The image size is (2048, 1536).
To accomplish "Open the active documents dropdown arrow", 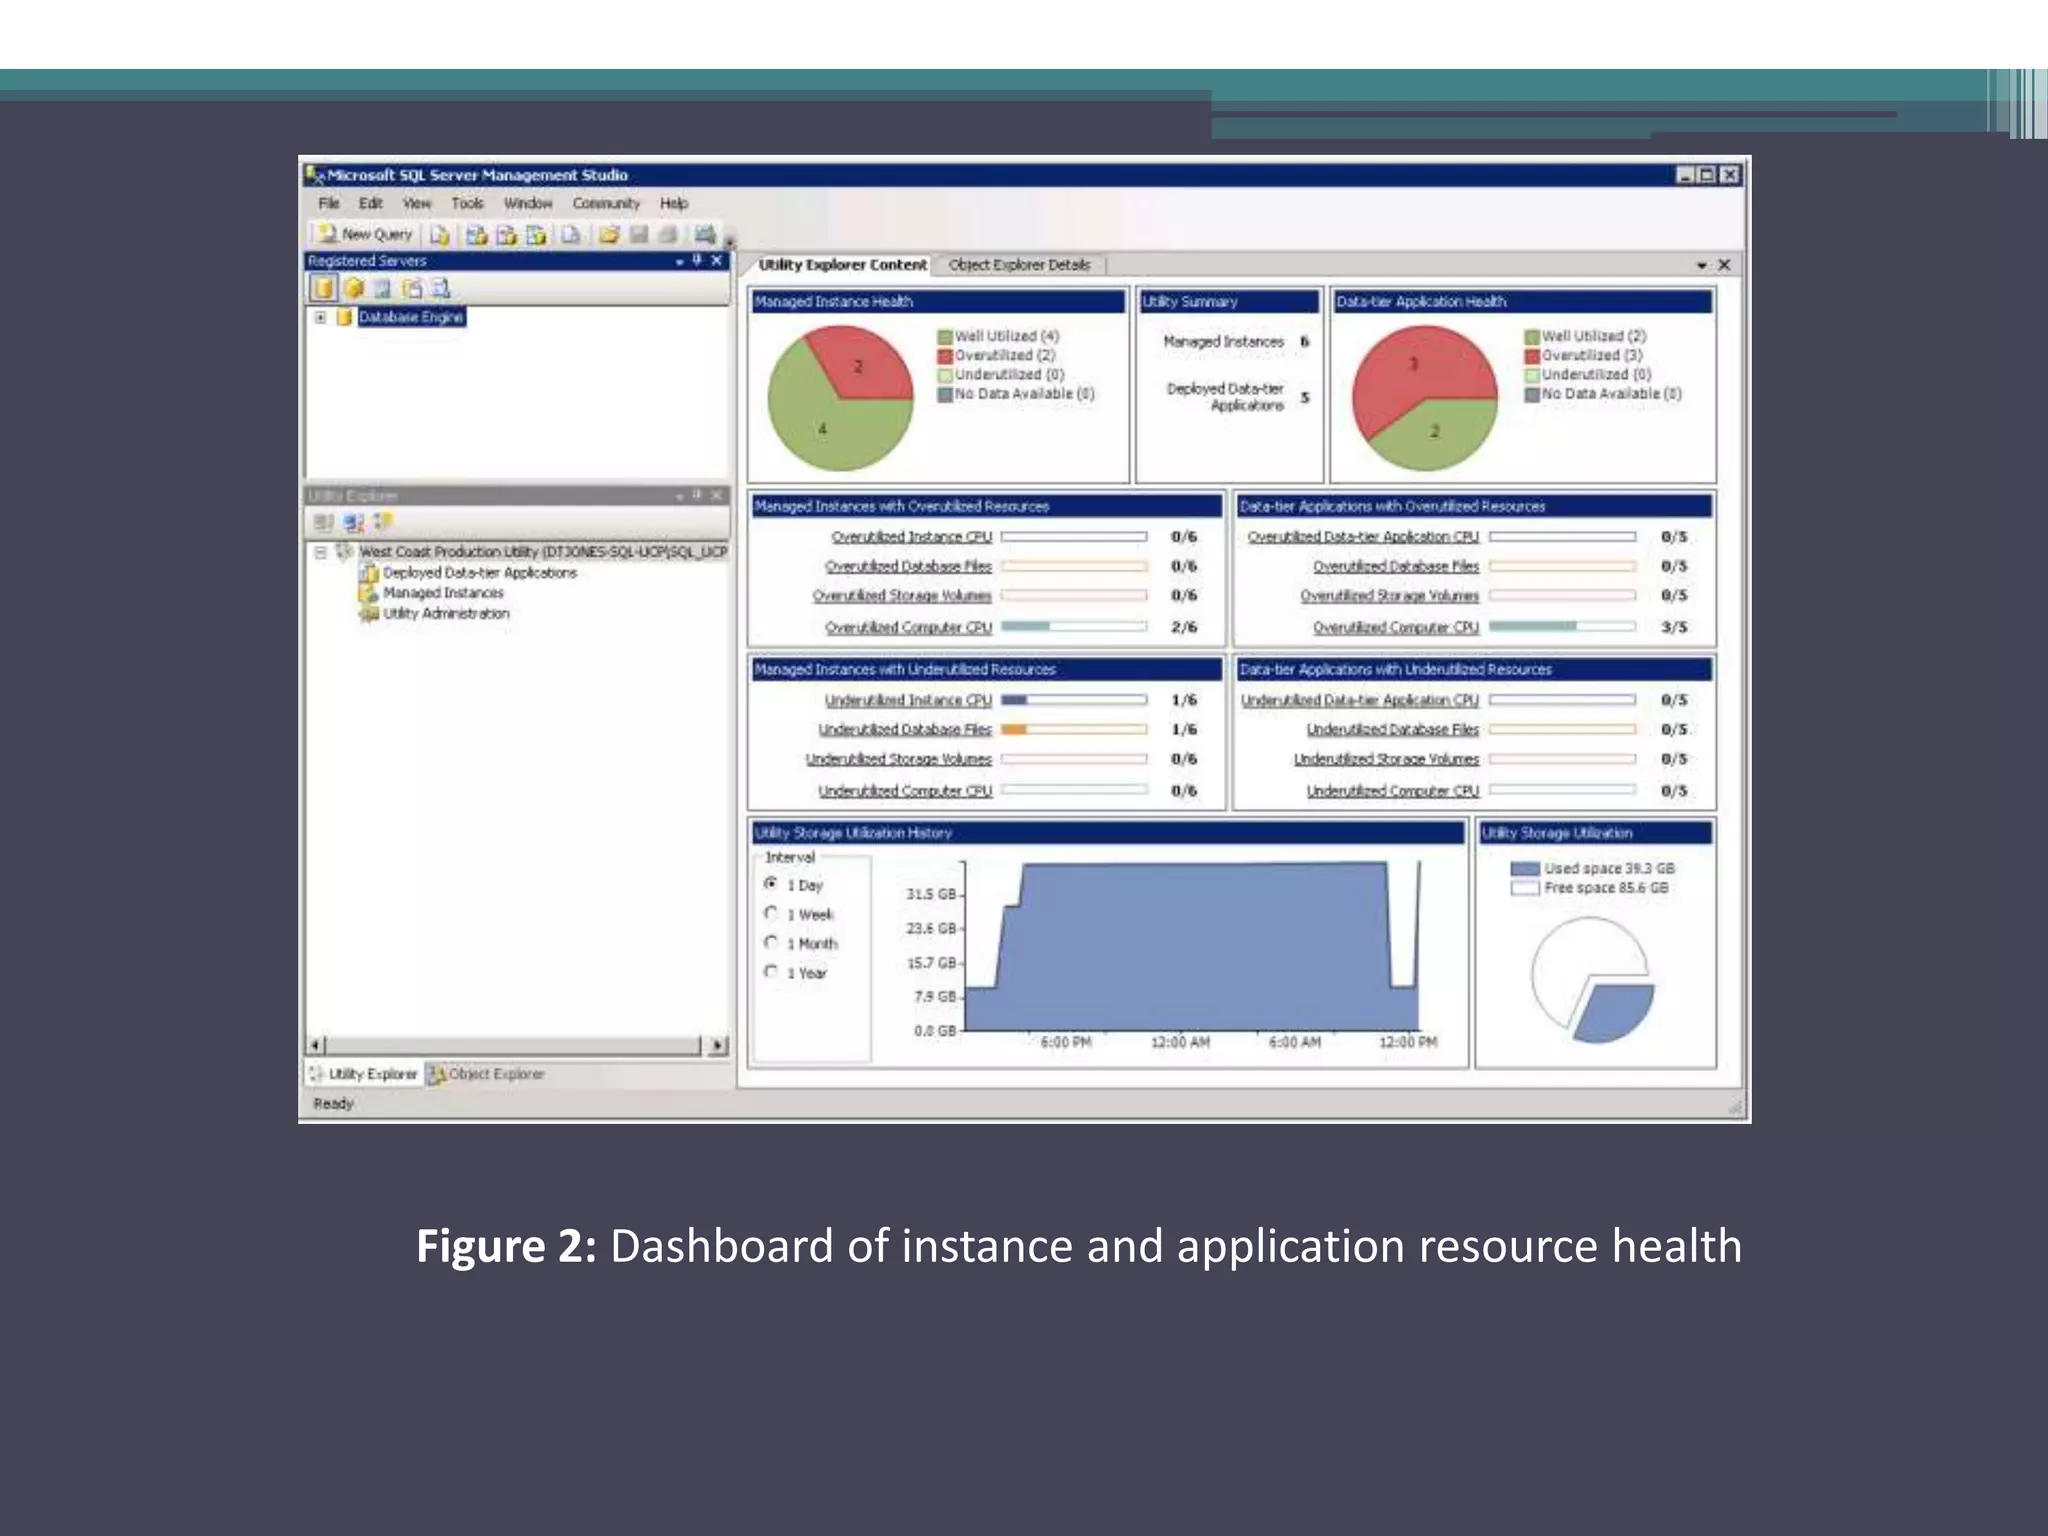I will [x=1702, y=265].
